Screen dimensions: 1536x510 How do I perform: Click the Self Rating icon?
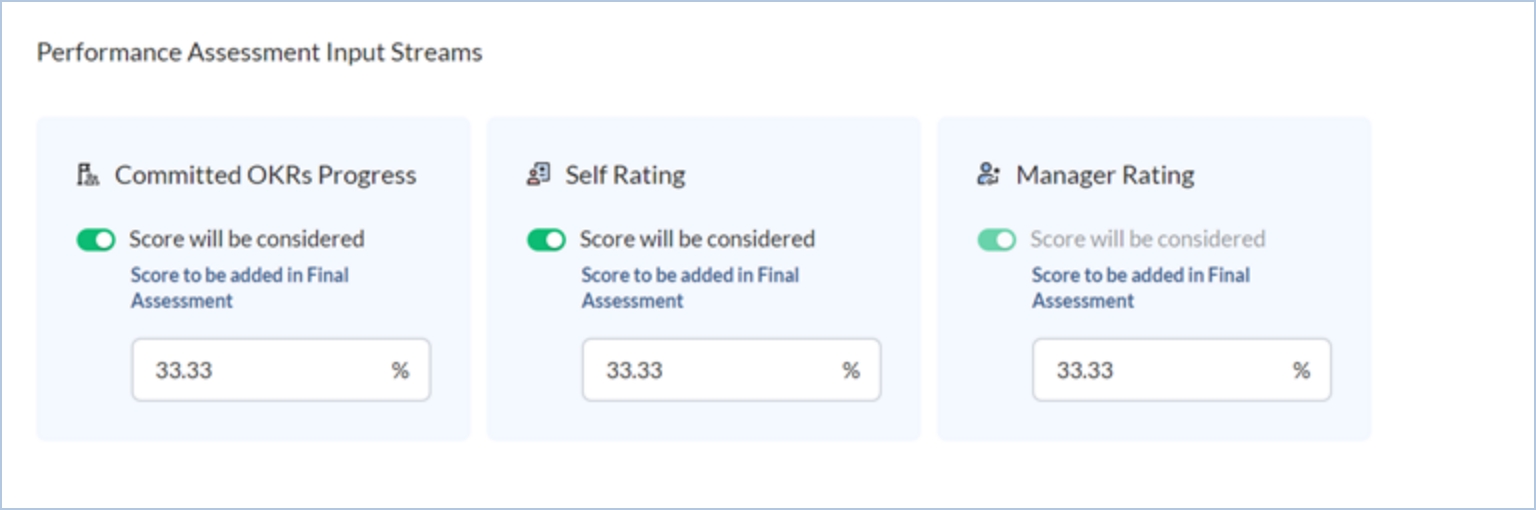coord(539,175)
